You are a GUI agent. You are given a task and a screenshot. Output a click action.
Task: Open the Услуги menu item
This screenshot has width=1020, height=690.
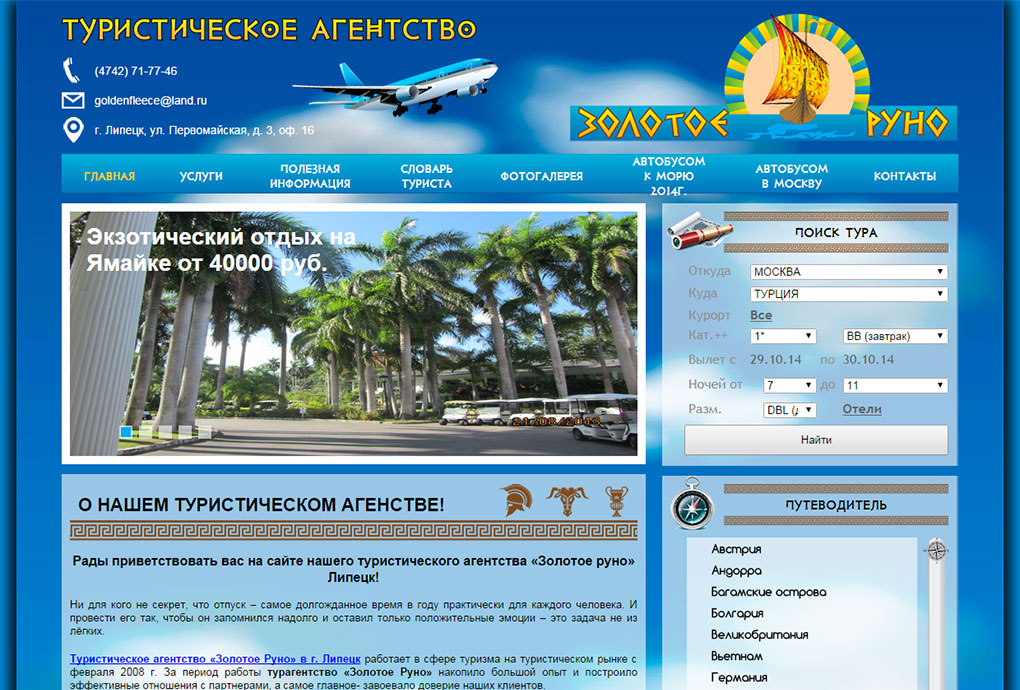201,176
